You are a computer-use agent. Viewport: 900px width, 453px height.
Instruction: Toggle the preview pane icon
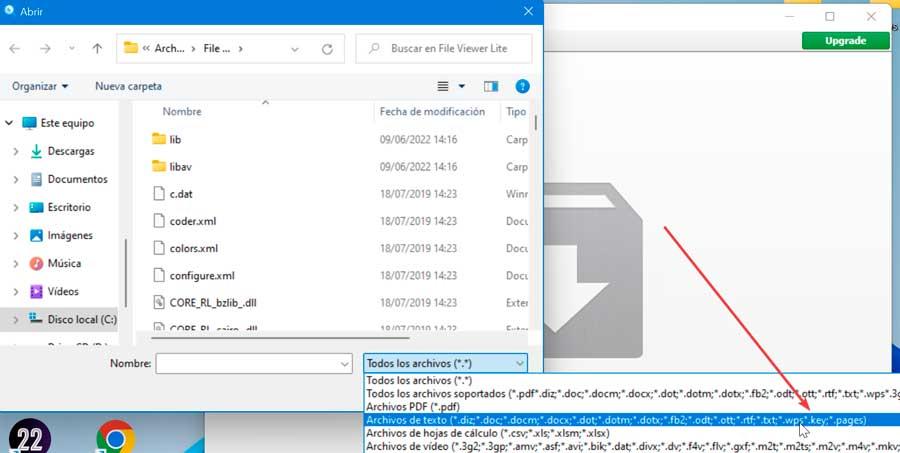[490, 87]
